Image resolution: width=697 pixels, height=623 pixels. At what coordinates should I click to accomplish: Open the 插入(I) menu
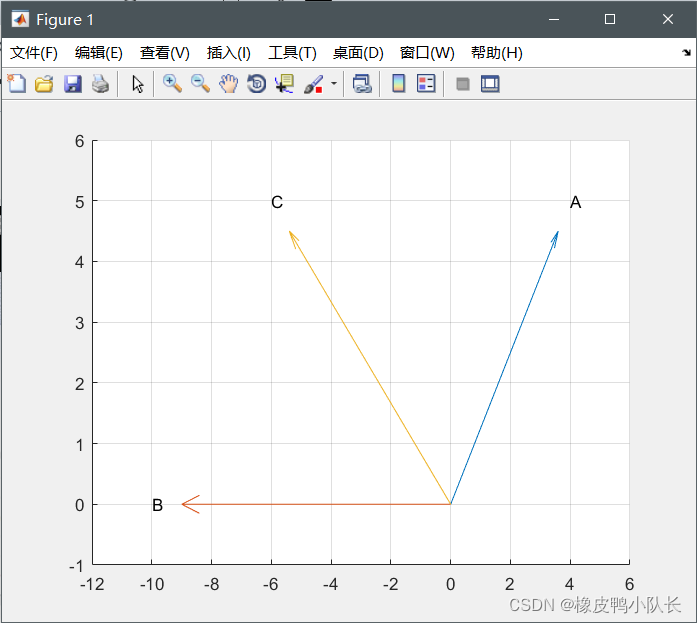tap(228, 53)
